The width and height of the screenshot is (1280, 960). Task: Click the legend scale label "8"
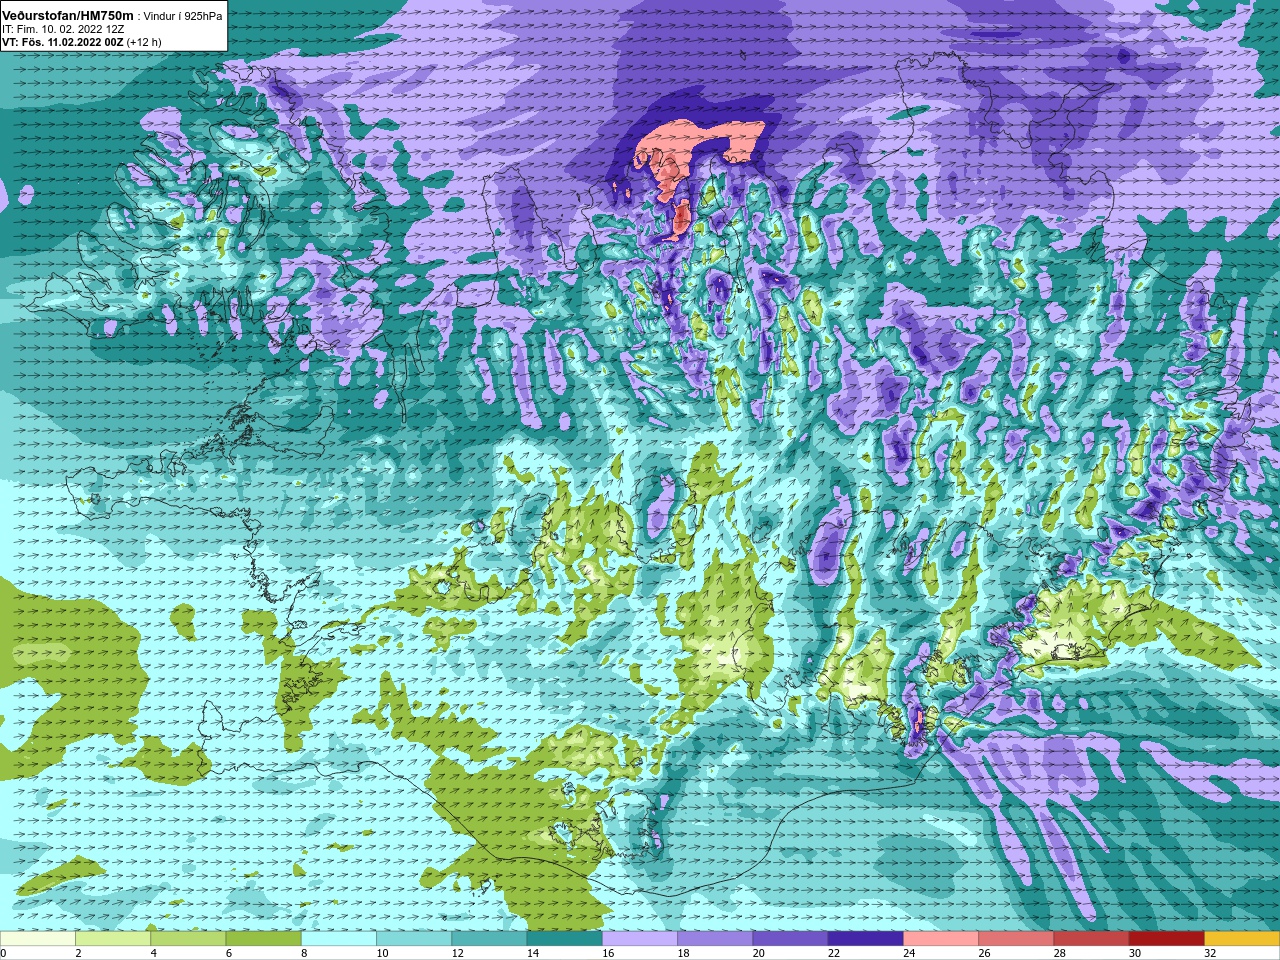pyautogui.click(x=304, y=953)
